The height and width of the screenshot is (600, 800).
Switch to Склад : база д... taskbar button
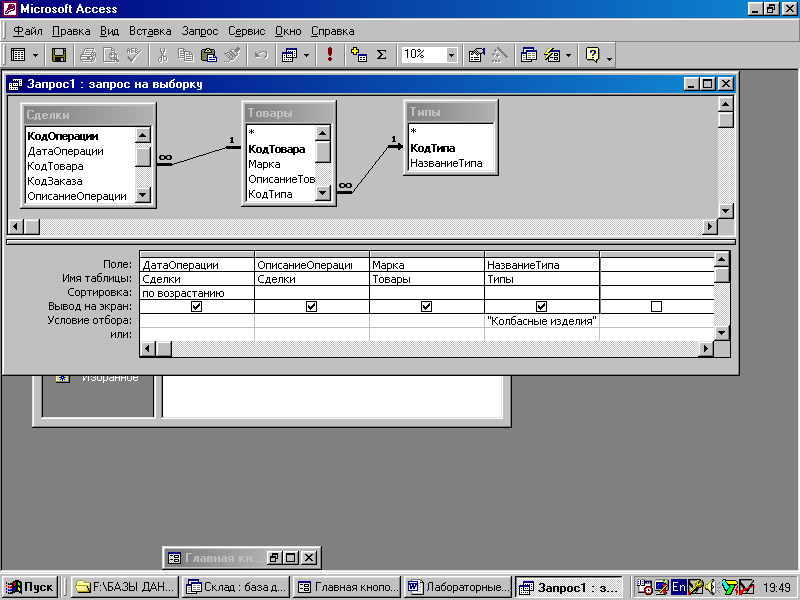pos(236,587)
